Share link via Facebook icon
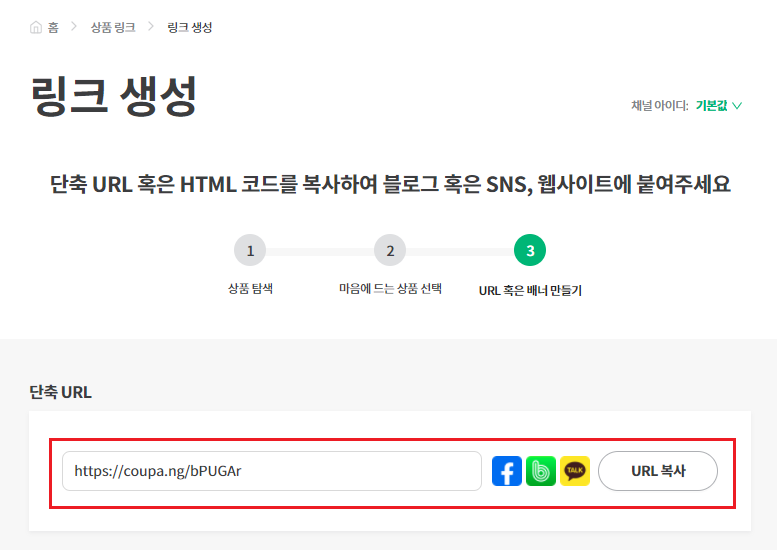This screenshot has height=550, width=777. click(506, 471)
